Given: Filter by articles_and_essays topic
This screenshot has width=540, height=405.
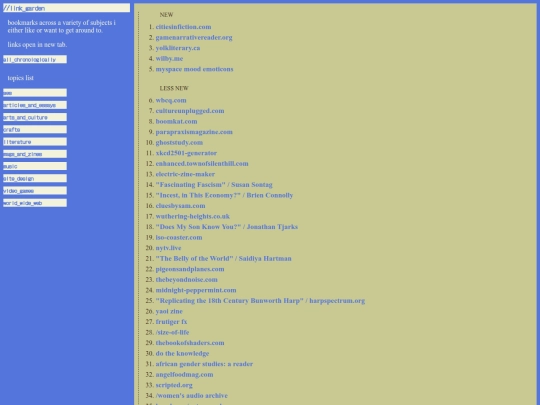Looking at the screenshot, I should (x=35, y=105).
